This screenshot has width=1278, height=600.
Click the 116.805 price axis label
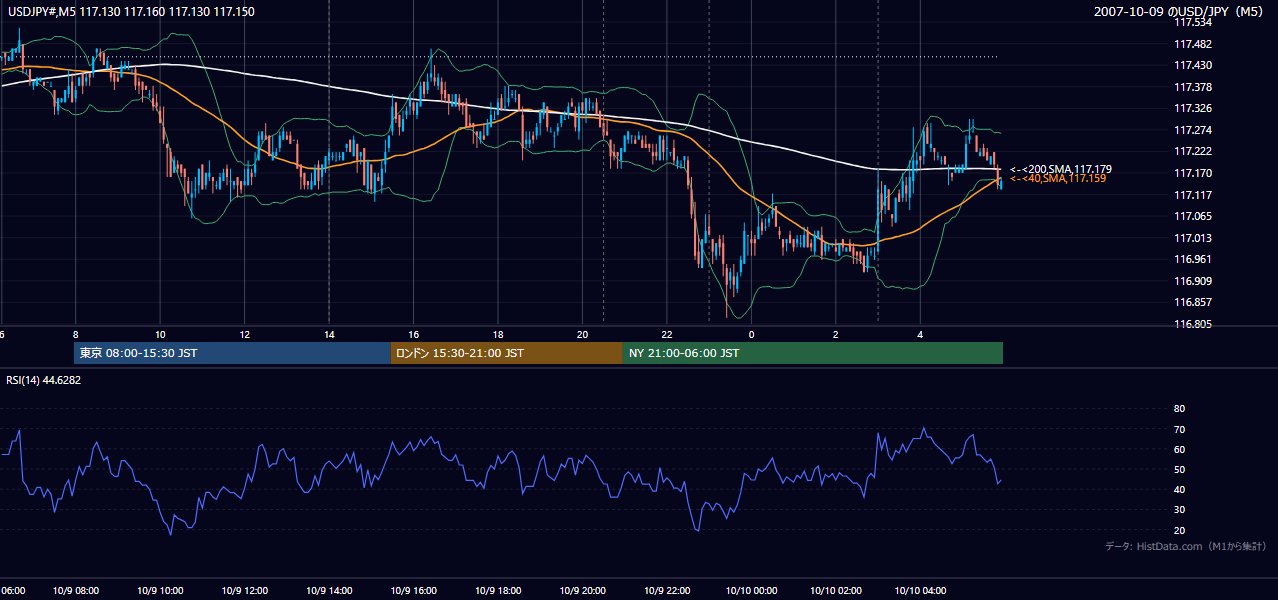1192,324
